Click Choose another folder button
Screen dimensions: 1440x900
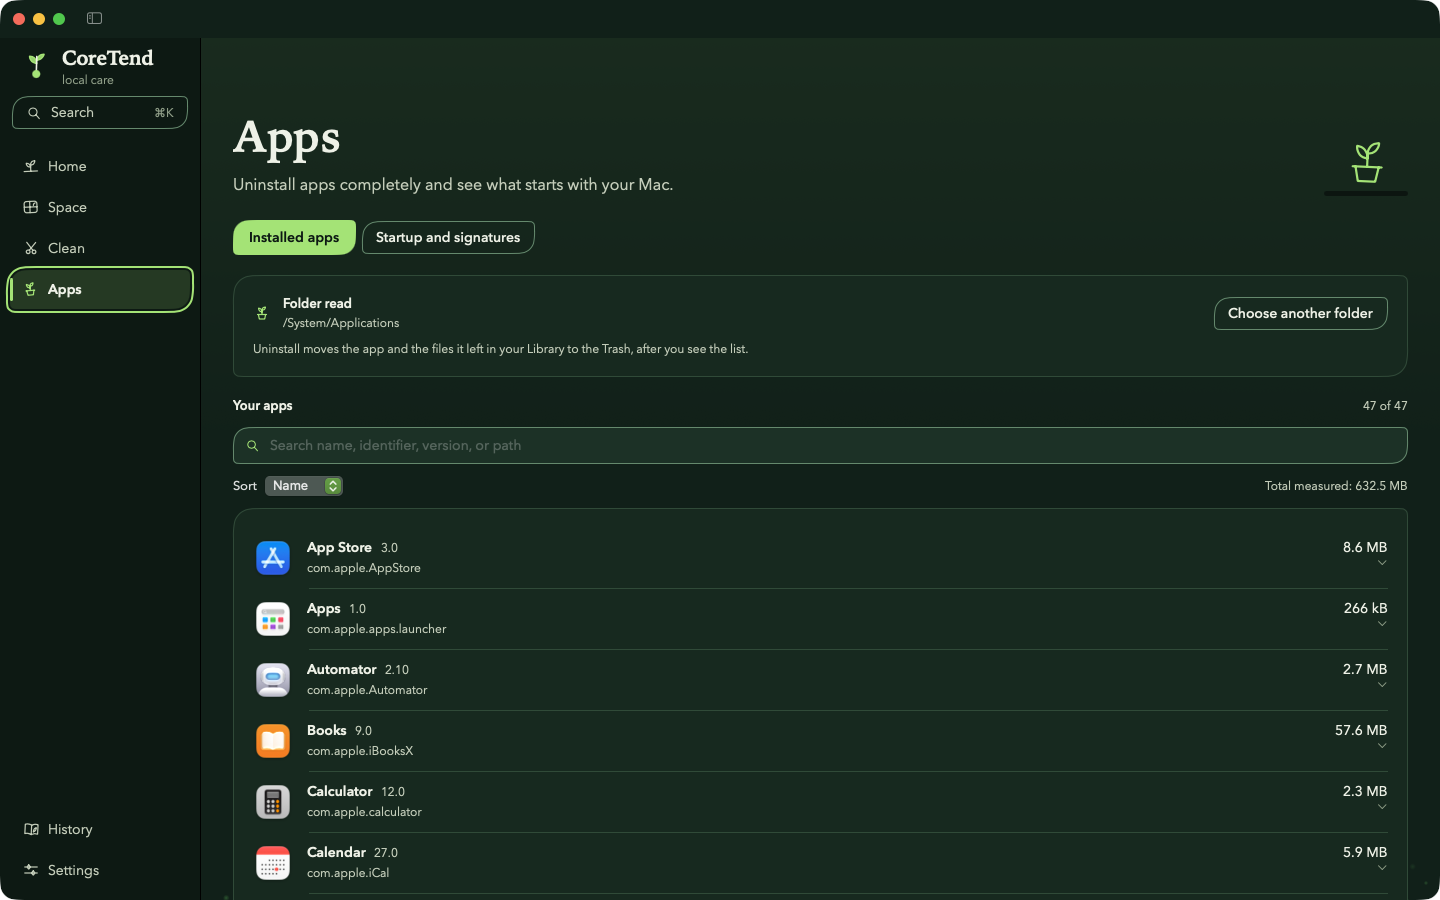tap(1300, 313)
